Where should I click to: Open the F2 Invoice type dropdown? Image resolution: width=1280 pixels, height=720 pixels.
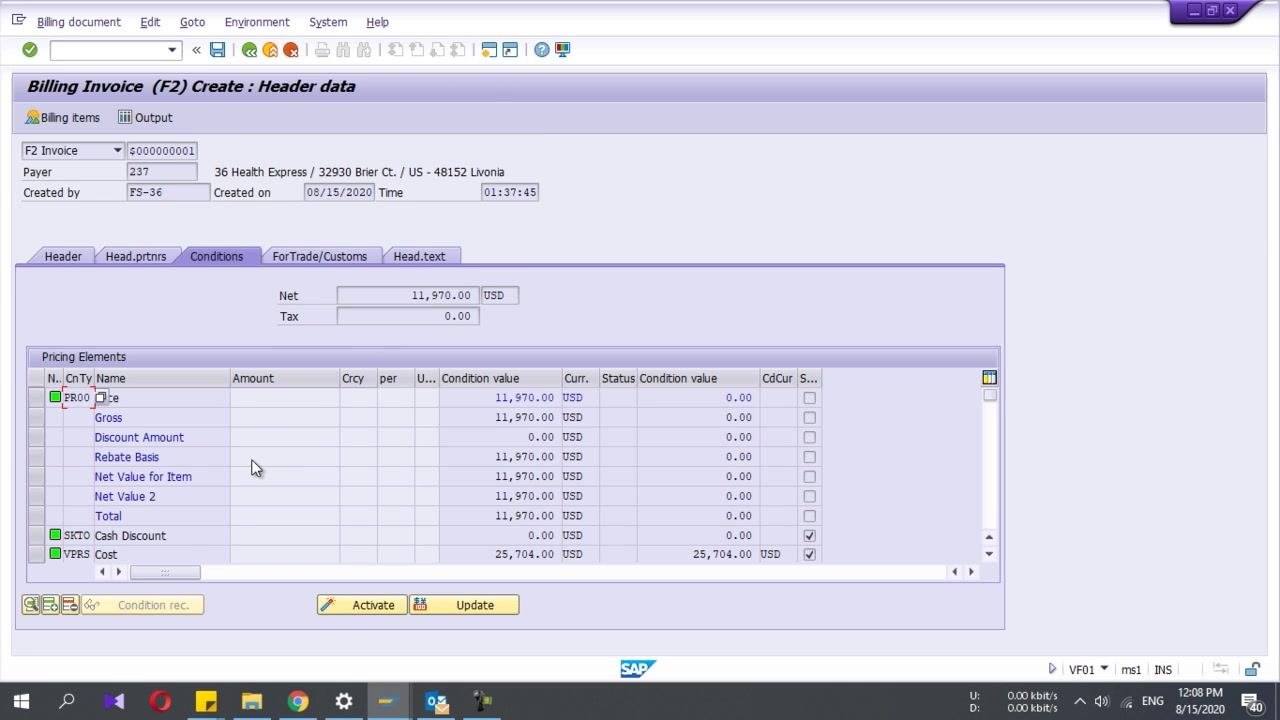pos(117,151)
